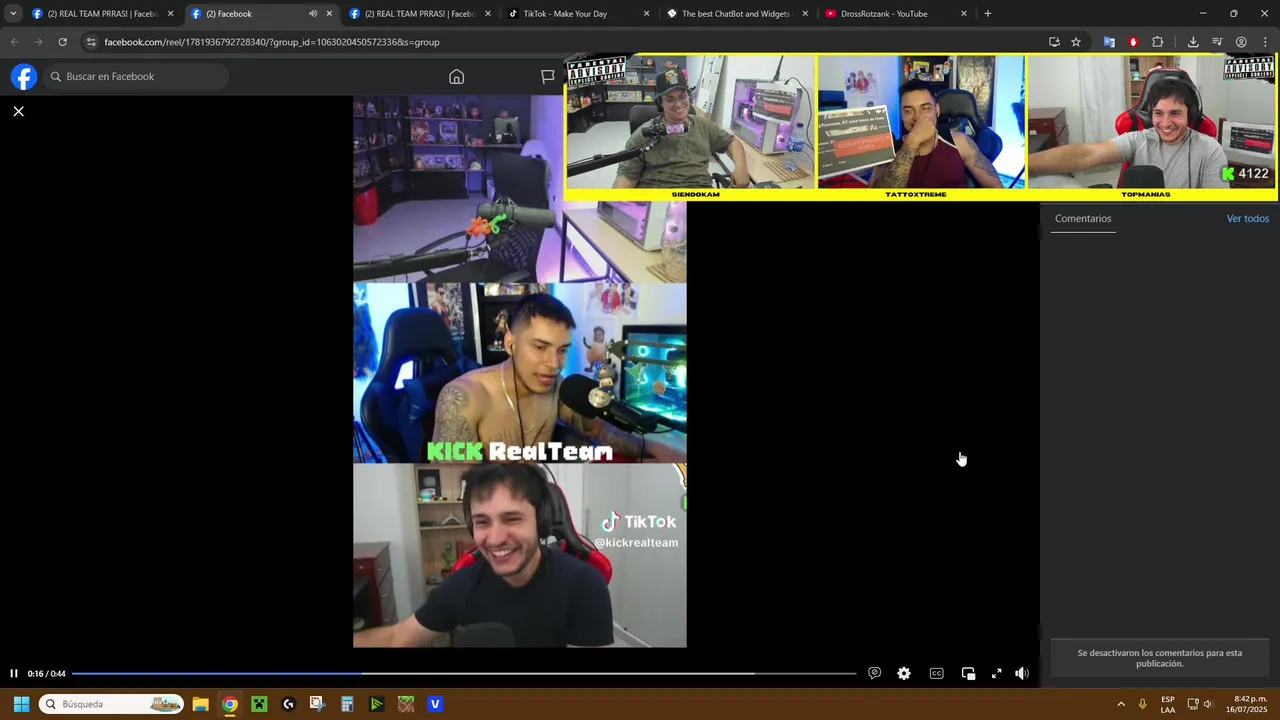This screenshot has height=720, width=1280.
Task: Open Facebook home via logo
Action: pos(24,77)
